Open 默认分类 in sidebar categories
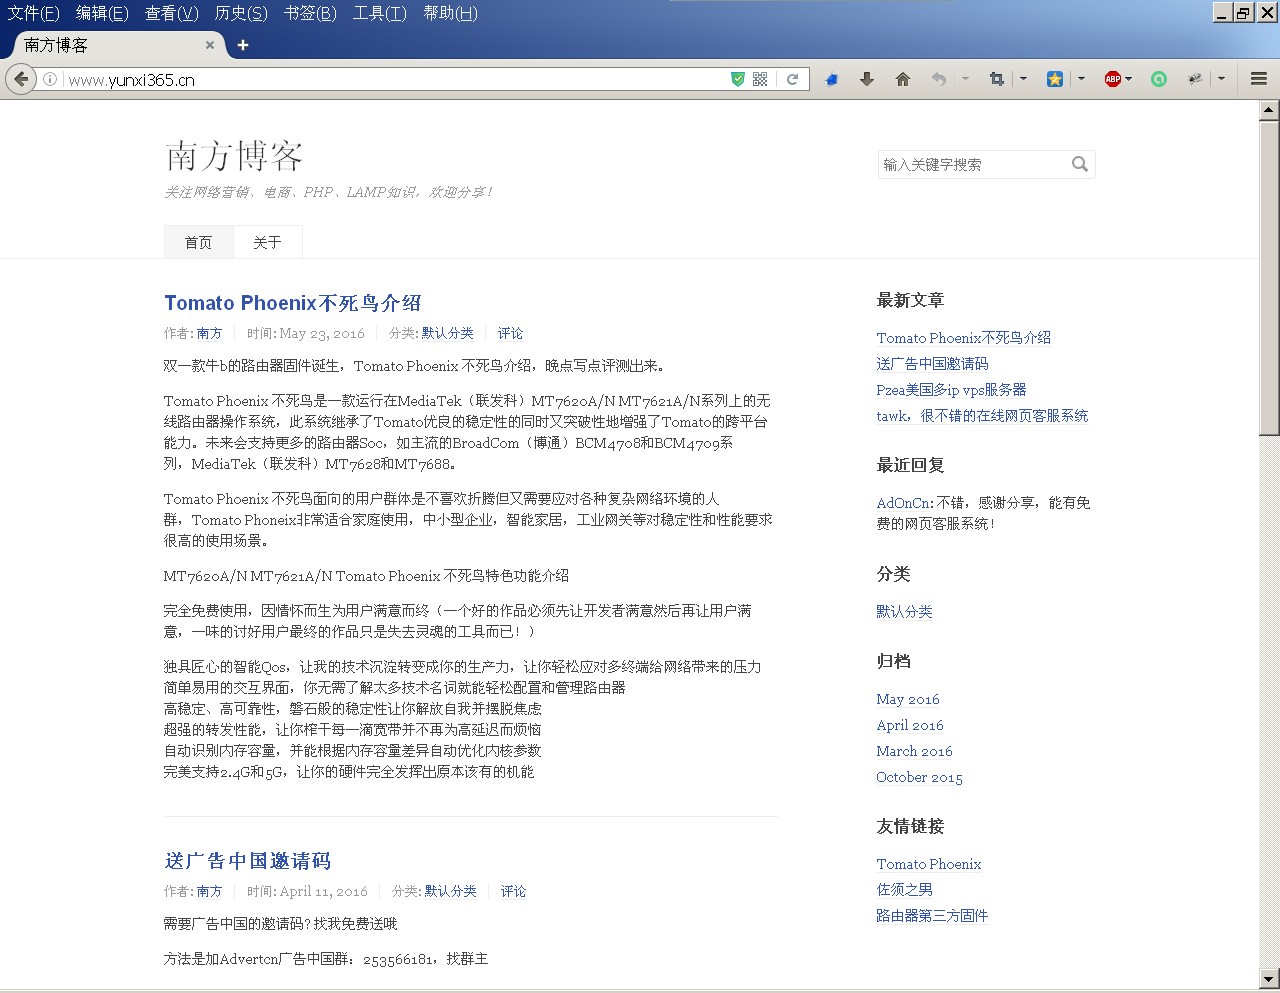The width and height of the screenshot is (1280, 993). pos(904,612)
